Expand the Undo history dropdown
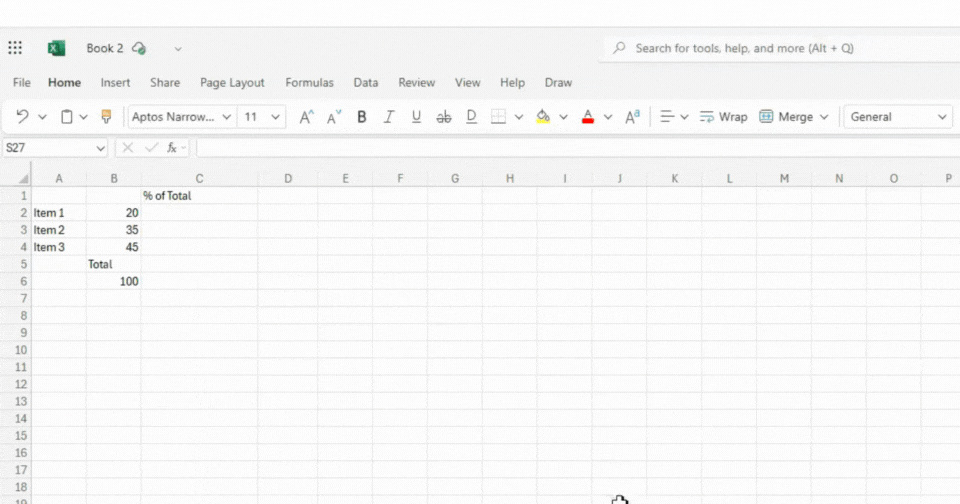 [42, 116]
